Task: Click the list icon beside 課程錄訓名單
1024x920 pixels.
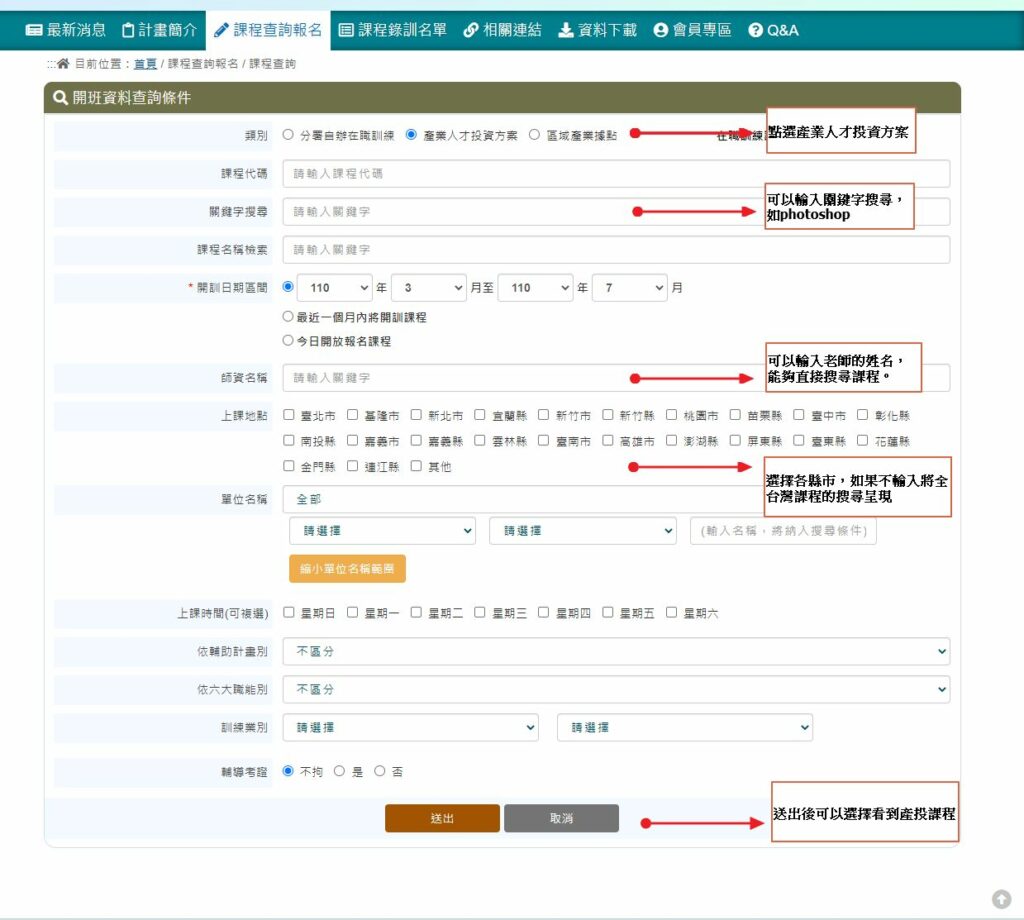Action: point(346,30)
